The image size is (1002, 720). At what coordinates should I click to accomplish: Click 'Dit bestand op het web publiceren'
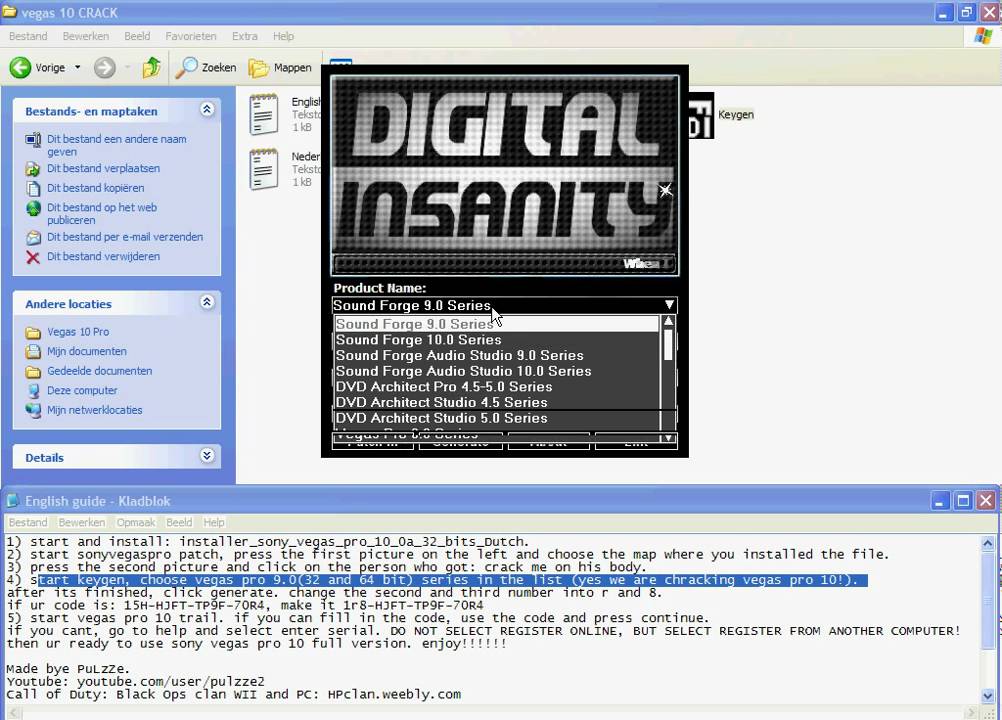point(102,213)
